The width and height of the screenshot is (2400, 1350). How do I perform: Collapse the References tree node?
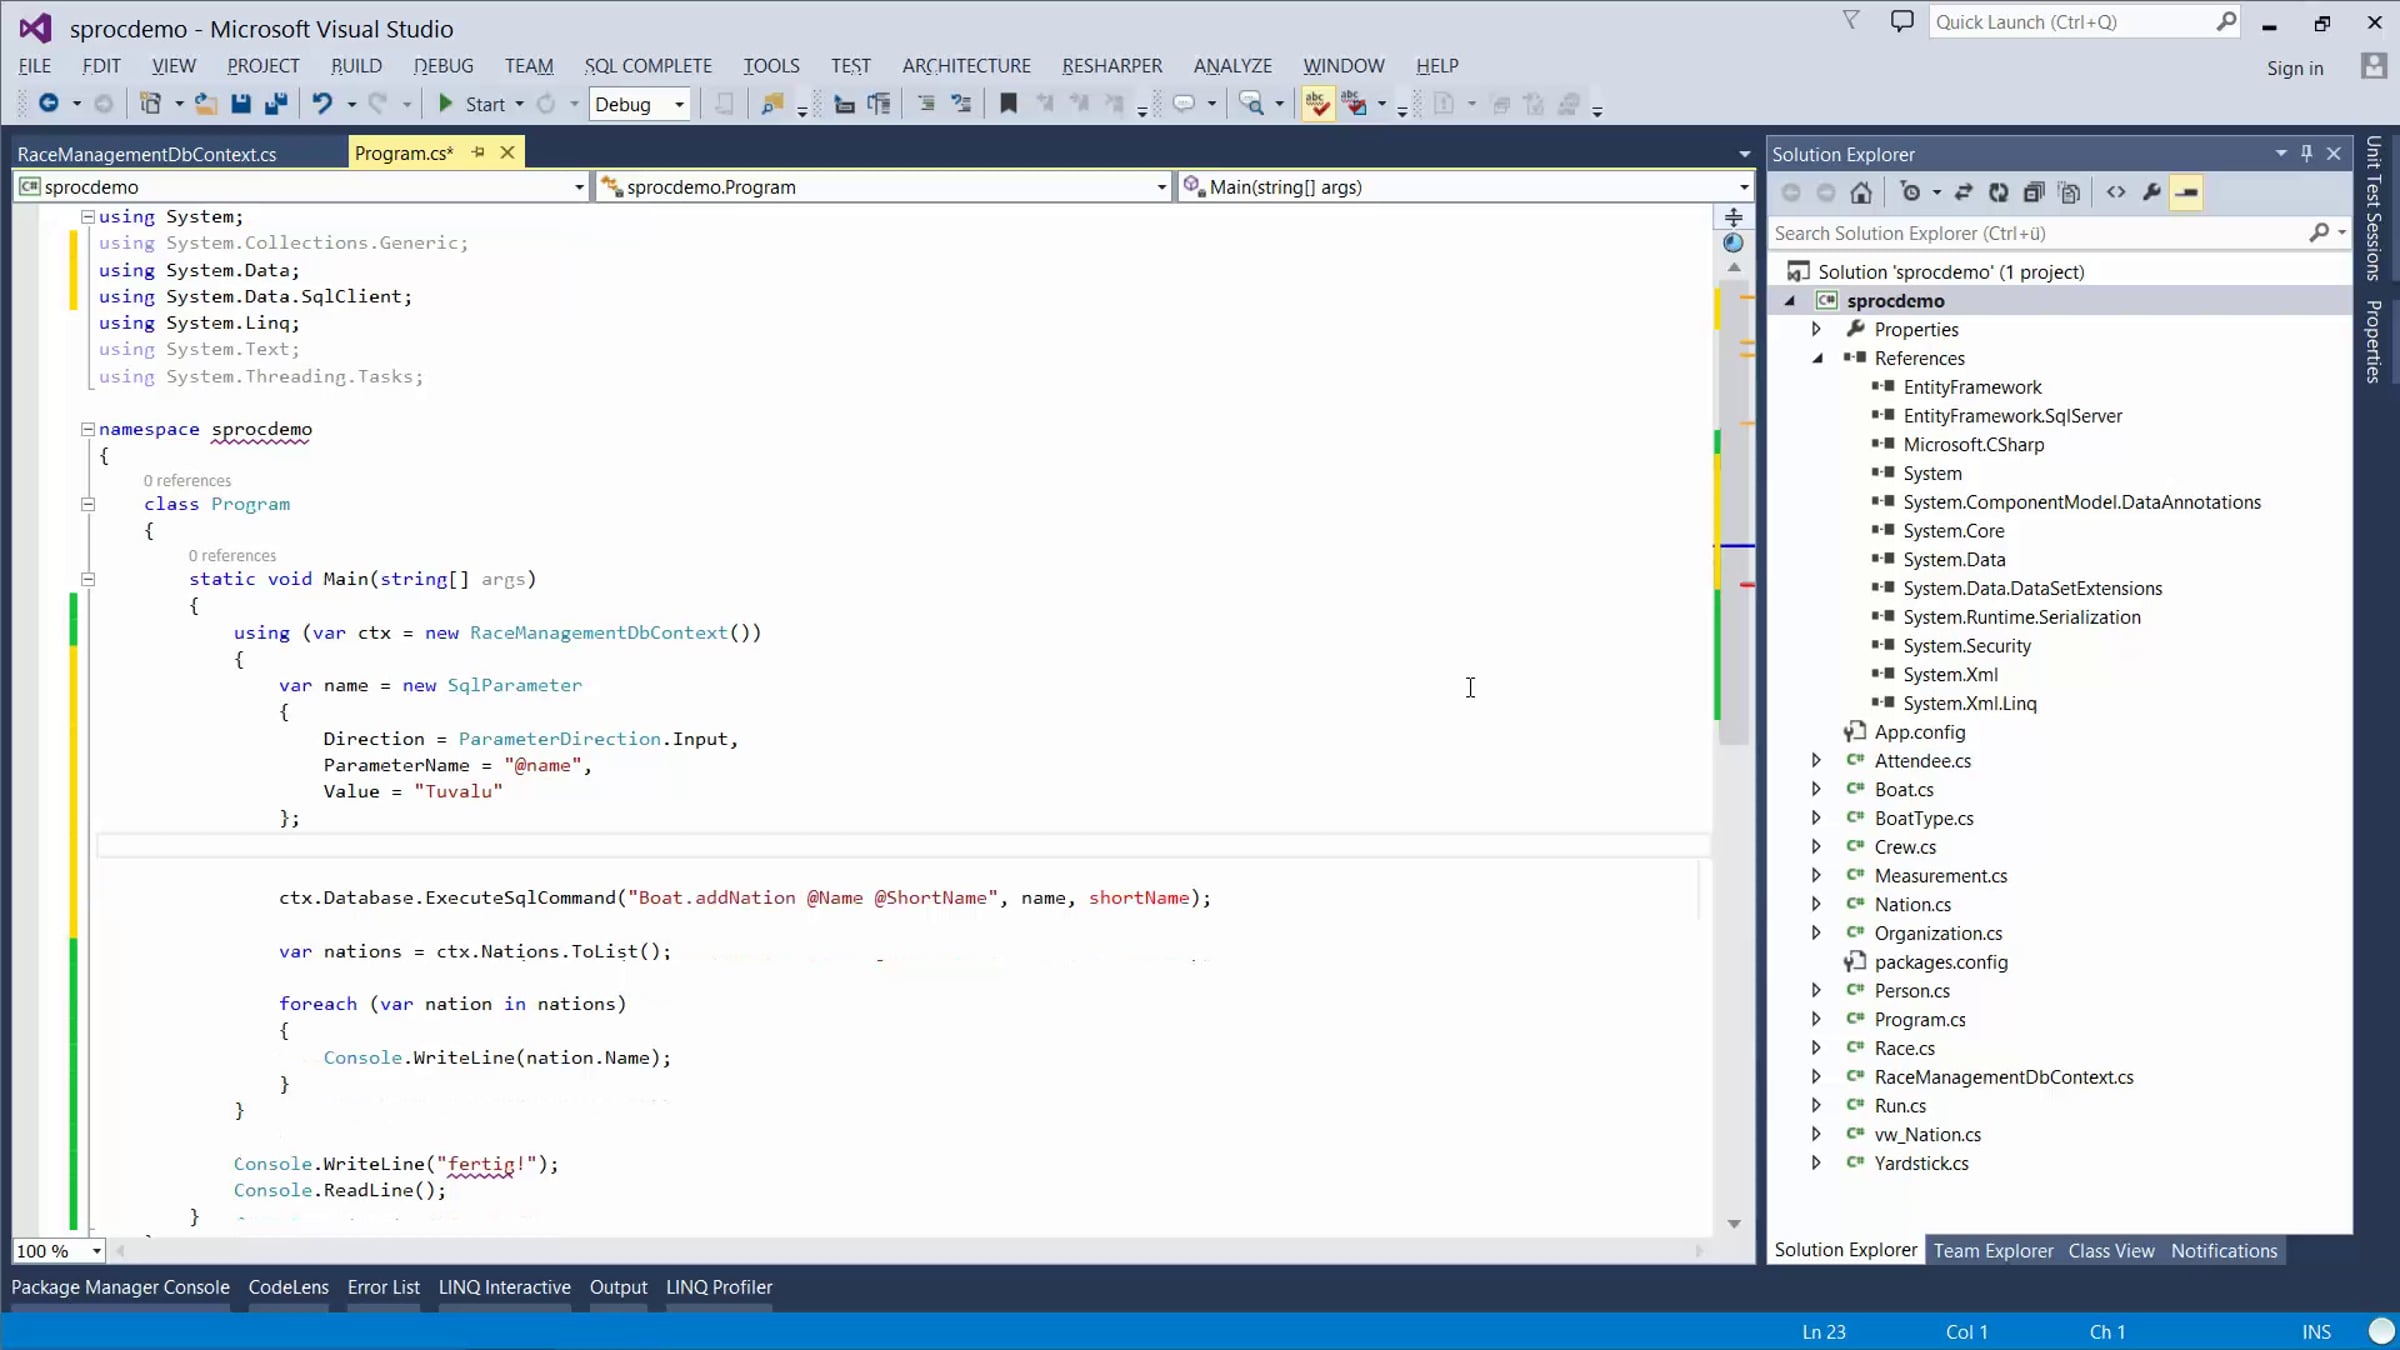point(1817,358)
